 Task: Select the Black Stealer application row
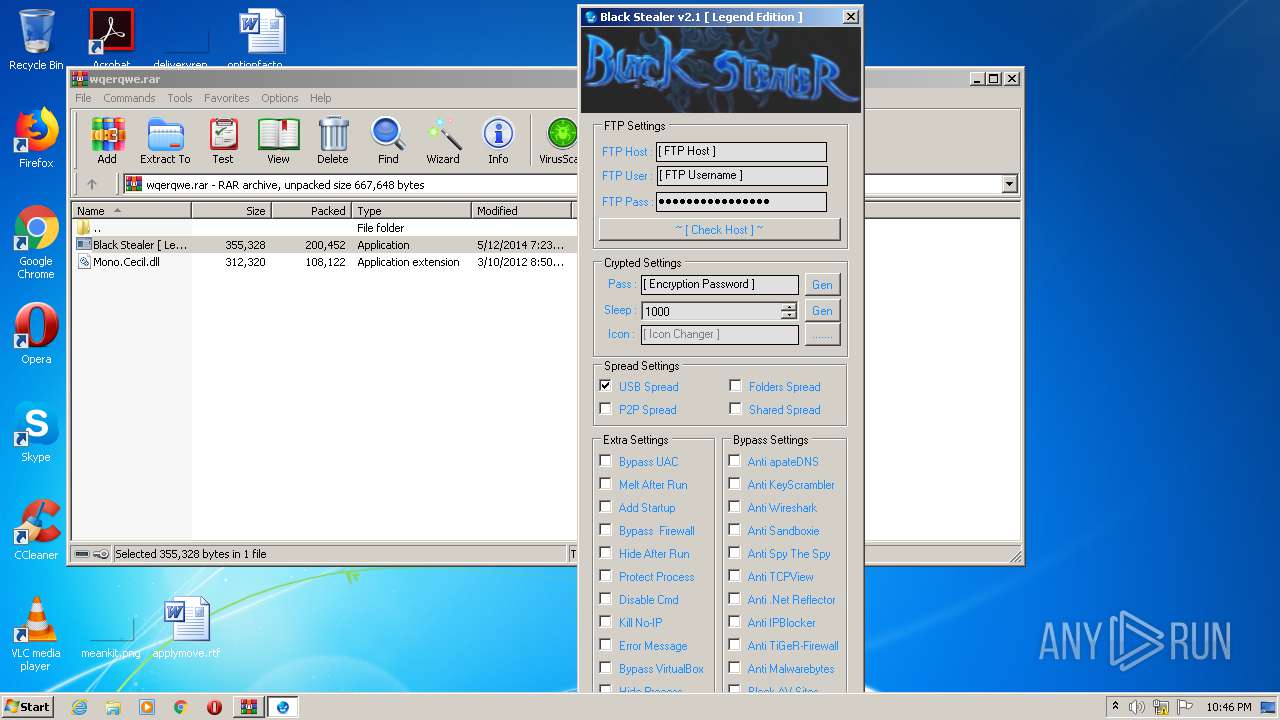pyautogui.click(x=324, y=245)
